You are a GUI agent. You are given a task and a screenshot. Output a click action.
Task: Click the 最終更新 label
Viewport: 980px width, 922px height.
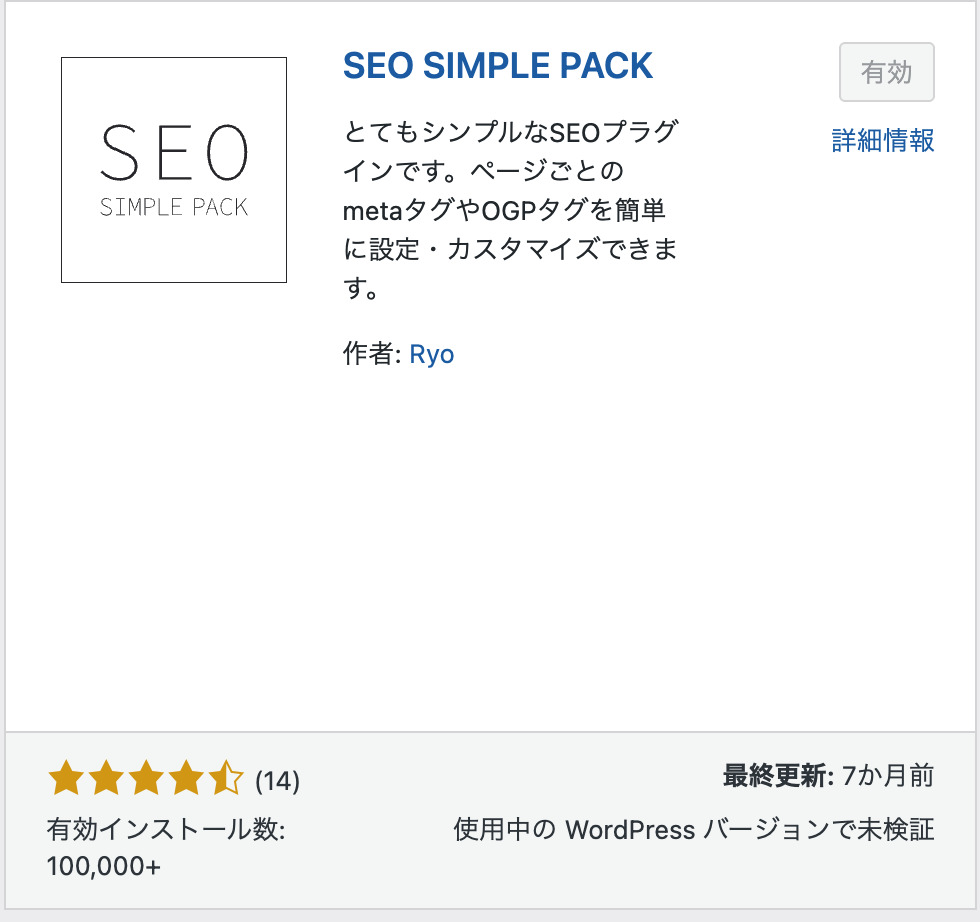[x=778, y=776]
